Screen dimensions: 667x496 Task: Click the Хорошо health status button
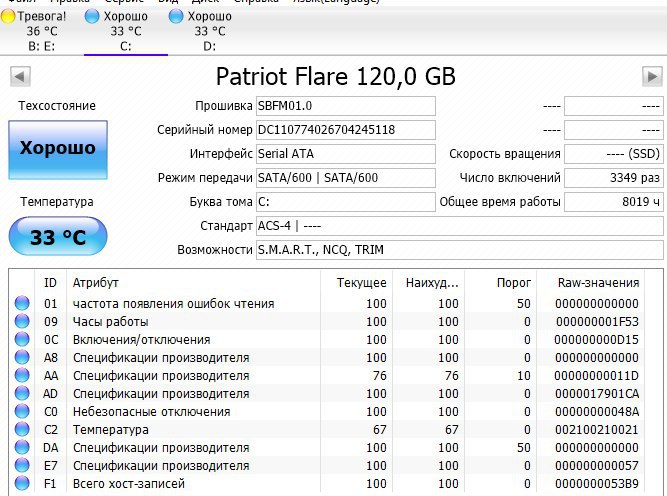coord(58,150)
